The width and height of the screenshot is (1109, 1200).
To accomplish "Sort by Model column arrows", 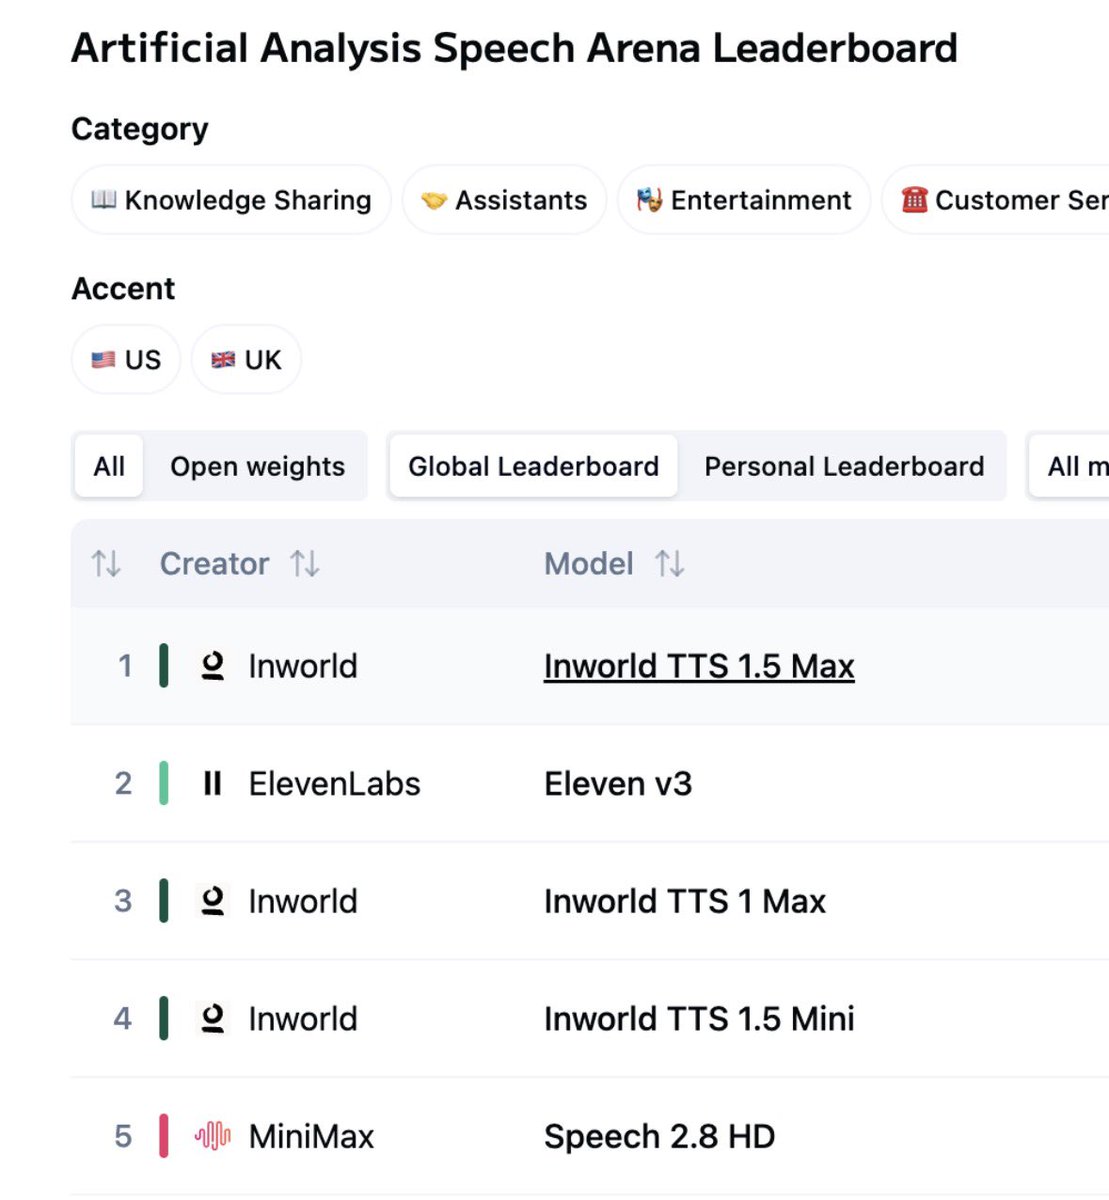I will tap(669, 564).
